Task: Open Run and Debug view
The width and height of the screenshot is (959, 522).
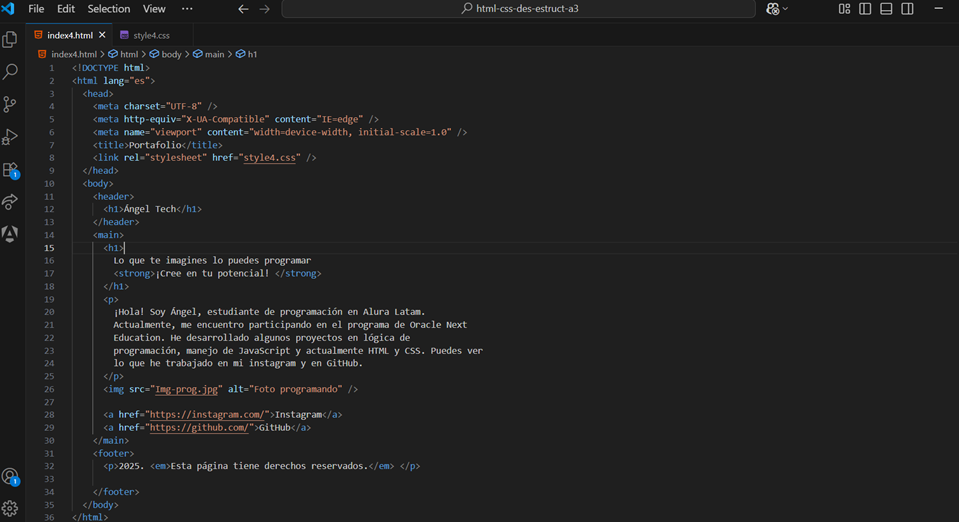Action: tap(10, 136)
